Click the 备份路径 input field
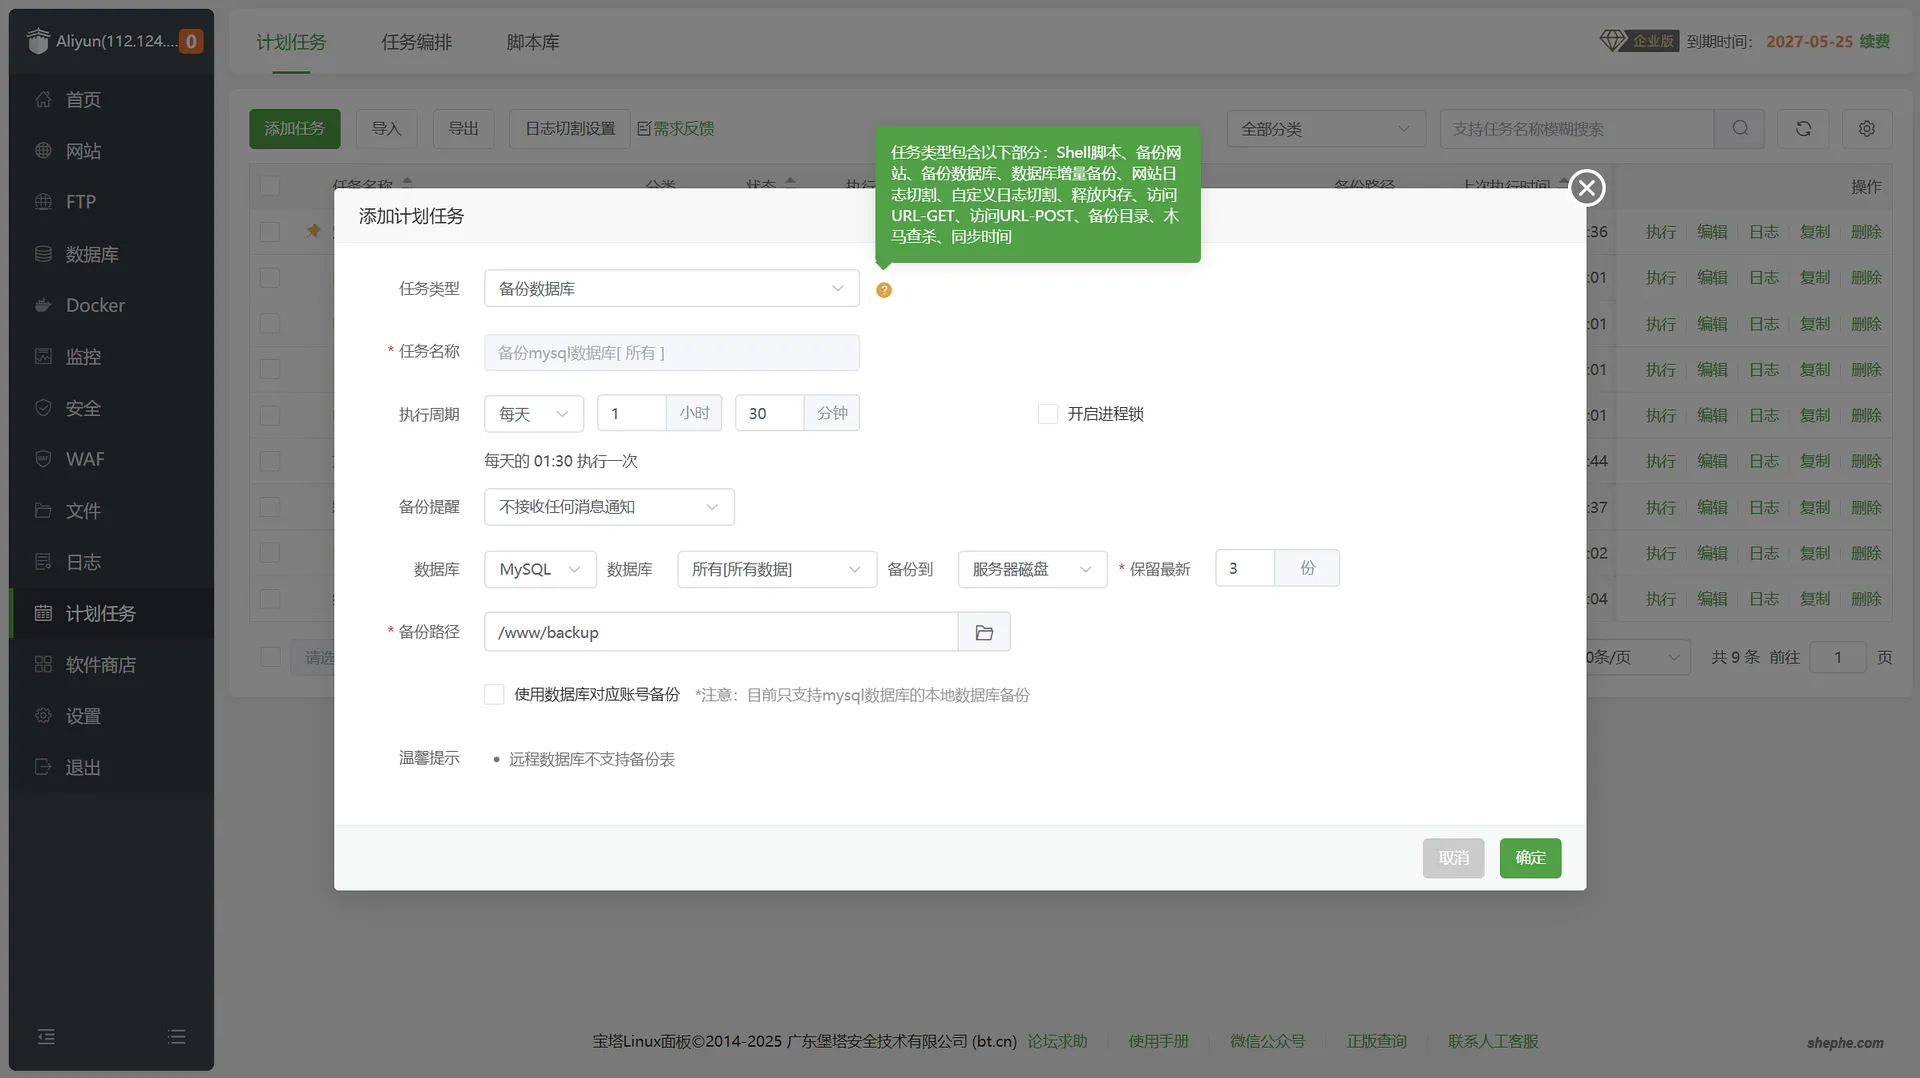Screen dimensions: 1920x1078 [x=720, y=632]
